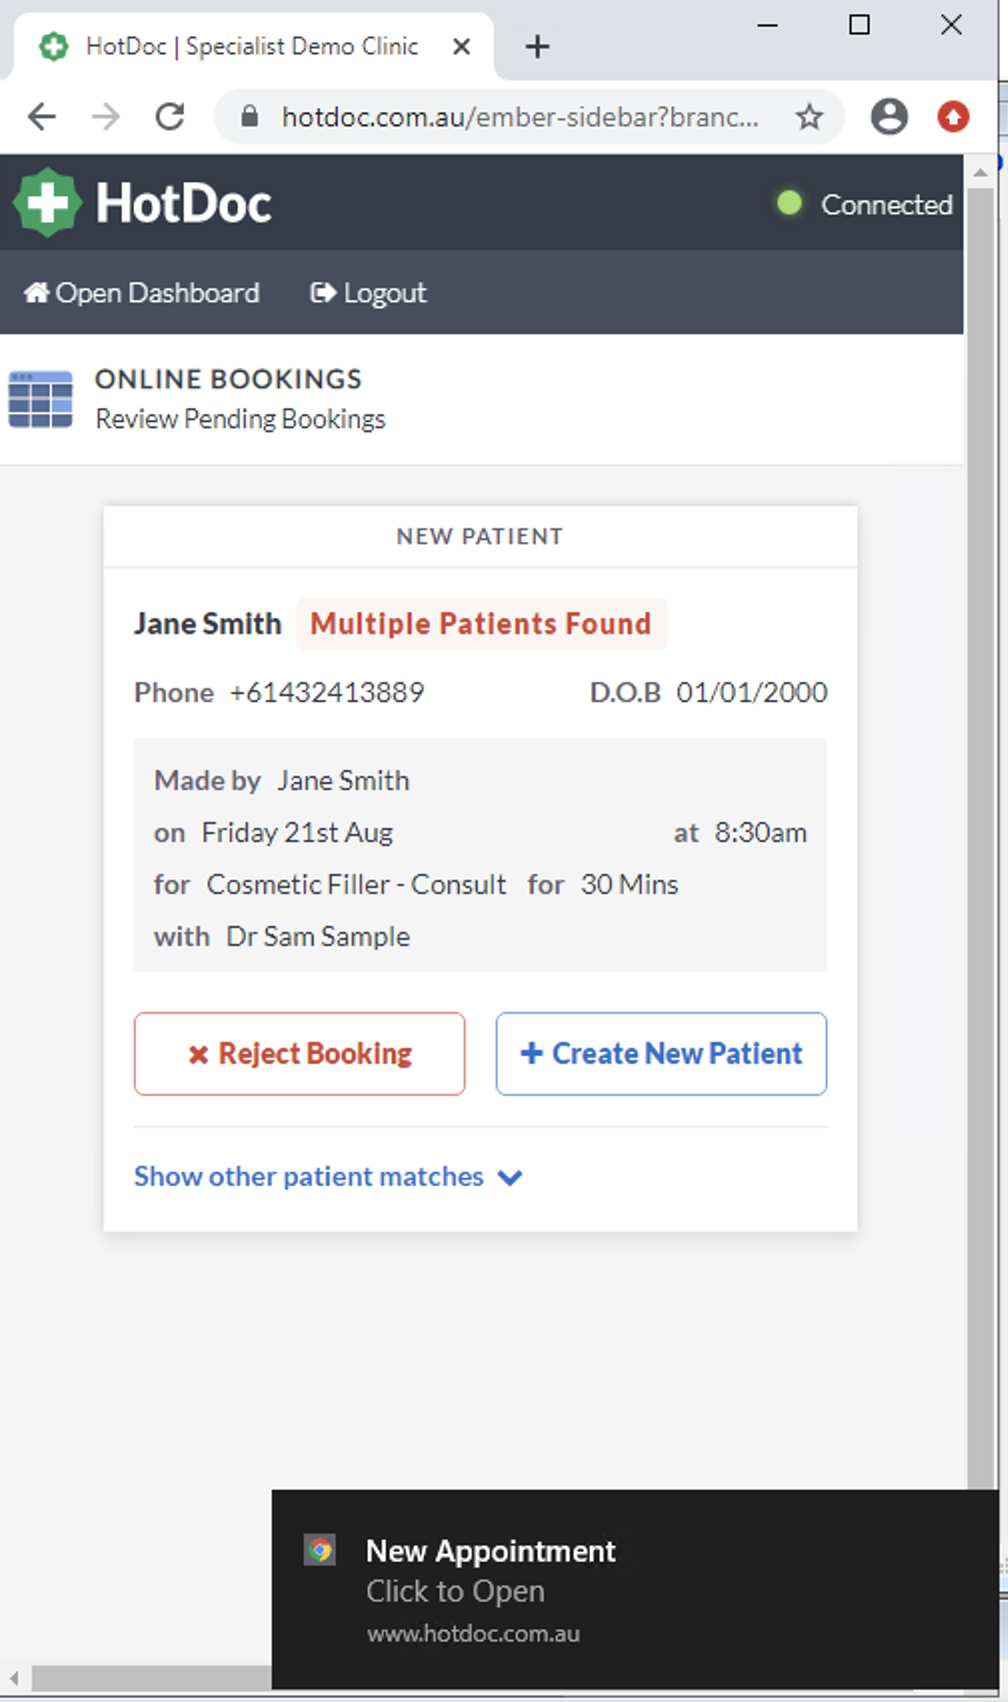Image resolution: width=1008 pixels, height=1702 pixels.
Task: Create New Patient for this booking
Action: [661, 1054]
